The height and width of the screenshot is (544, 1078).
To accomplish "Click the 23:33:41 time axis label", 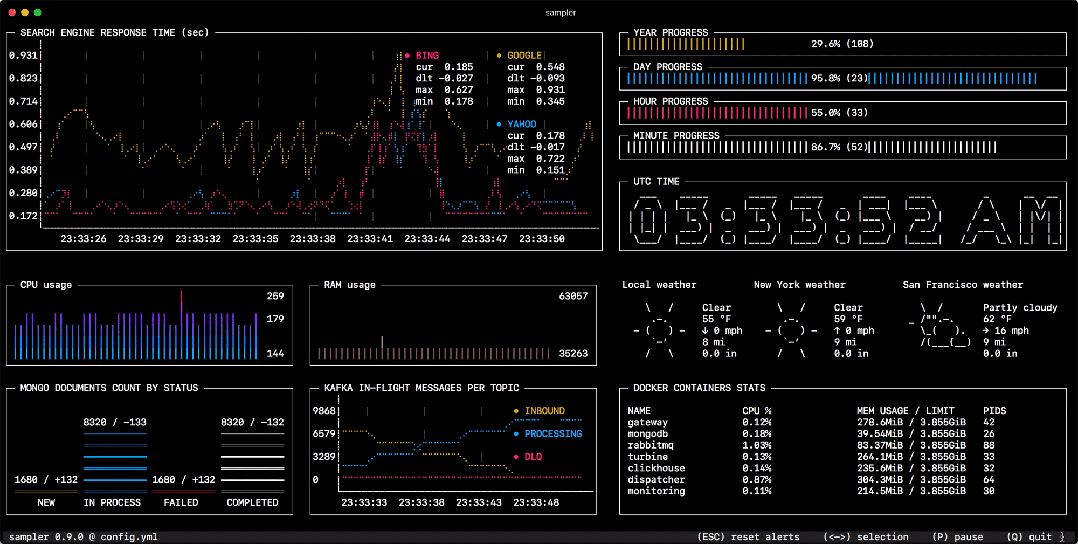I will pos(370,239).
